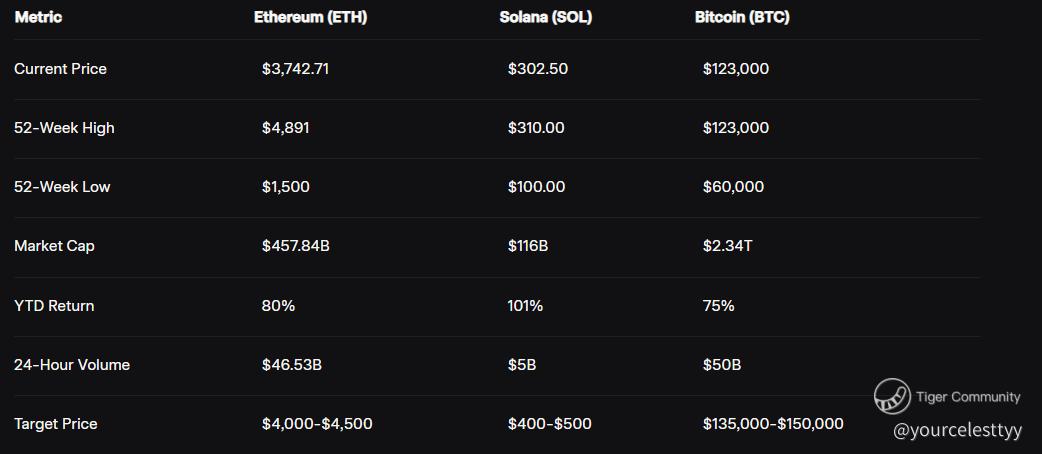The image size is (1042, 454).
Task: Click the 52-Week High row label
Action: point(64,128)
